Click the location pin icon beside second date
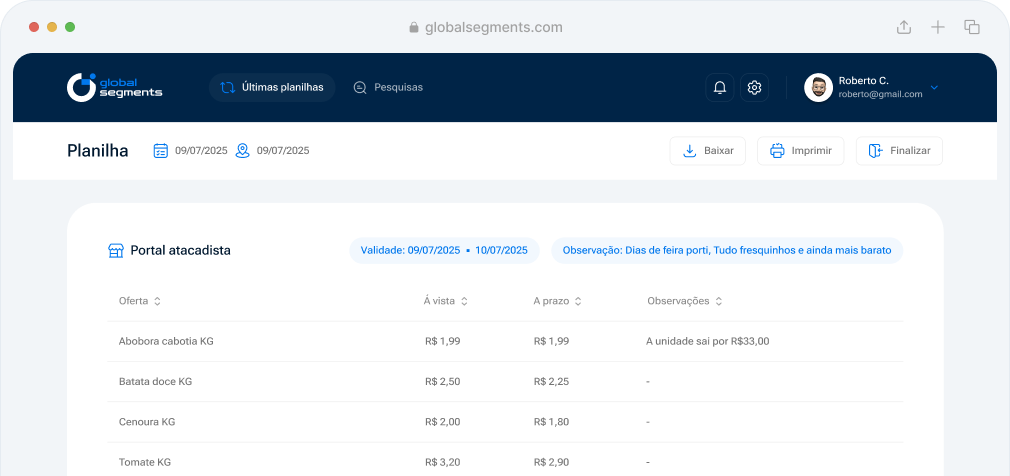Viewport: 1010px width, 476px height. click(x=242, y=151)
